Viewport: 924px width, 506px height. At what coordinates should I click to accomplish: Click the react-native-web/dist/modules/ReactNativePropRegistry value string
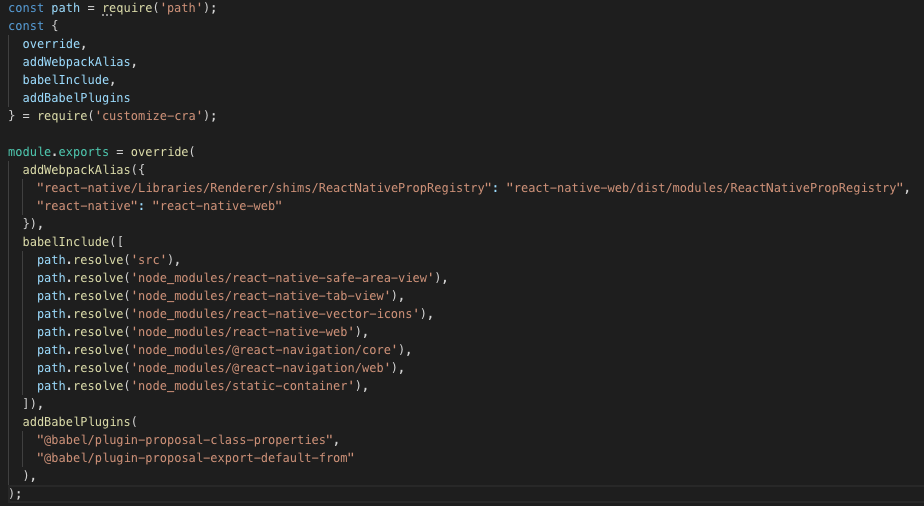[x=705, y=188]
